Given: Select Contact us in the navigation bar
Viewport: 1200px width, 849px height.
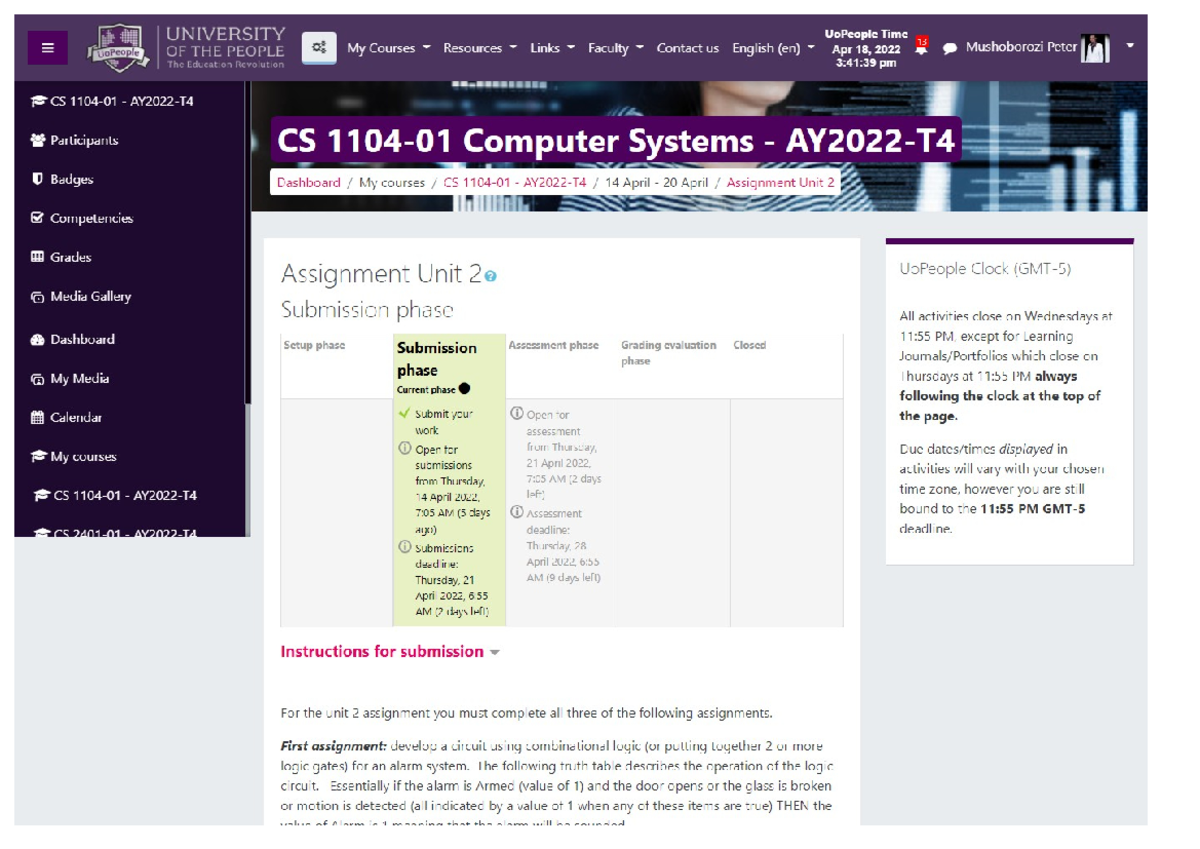Looking at the screenshot, I should click(x=688, y=47).
